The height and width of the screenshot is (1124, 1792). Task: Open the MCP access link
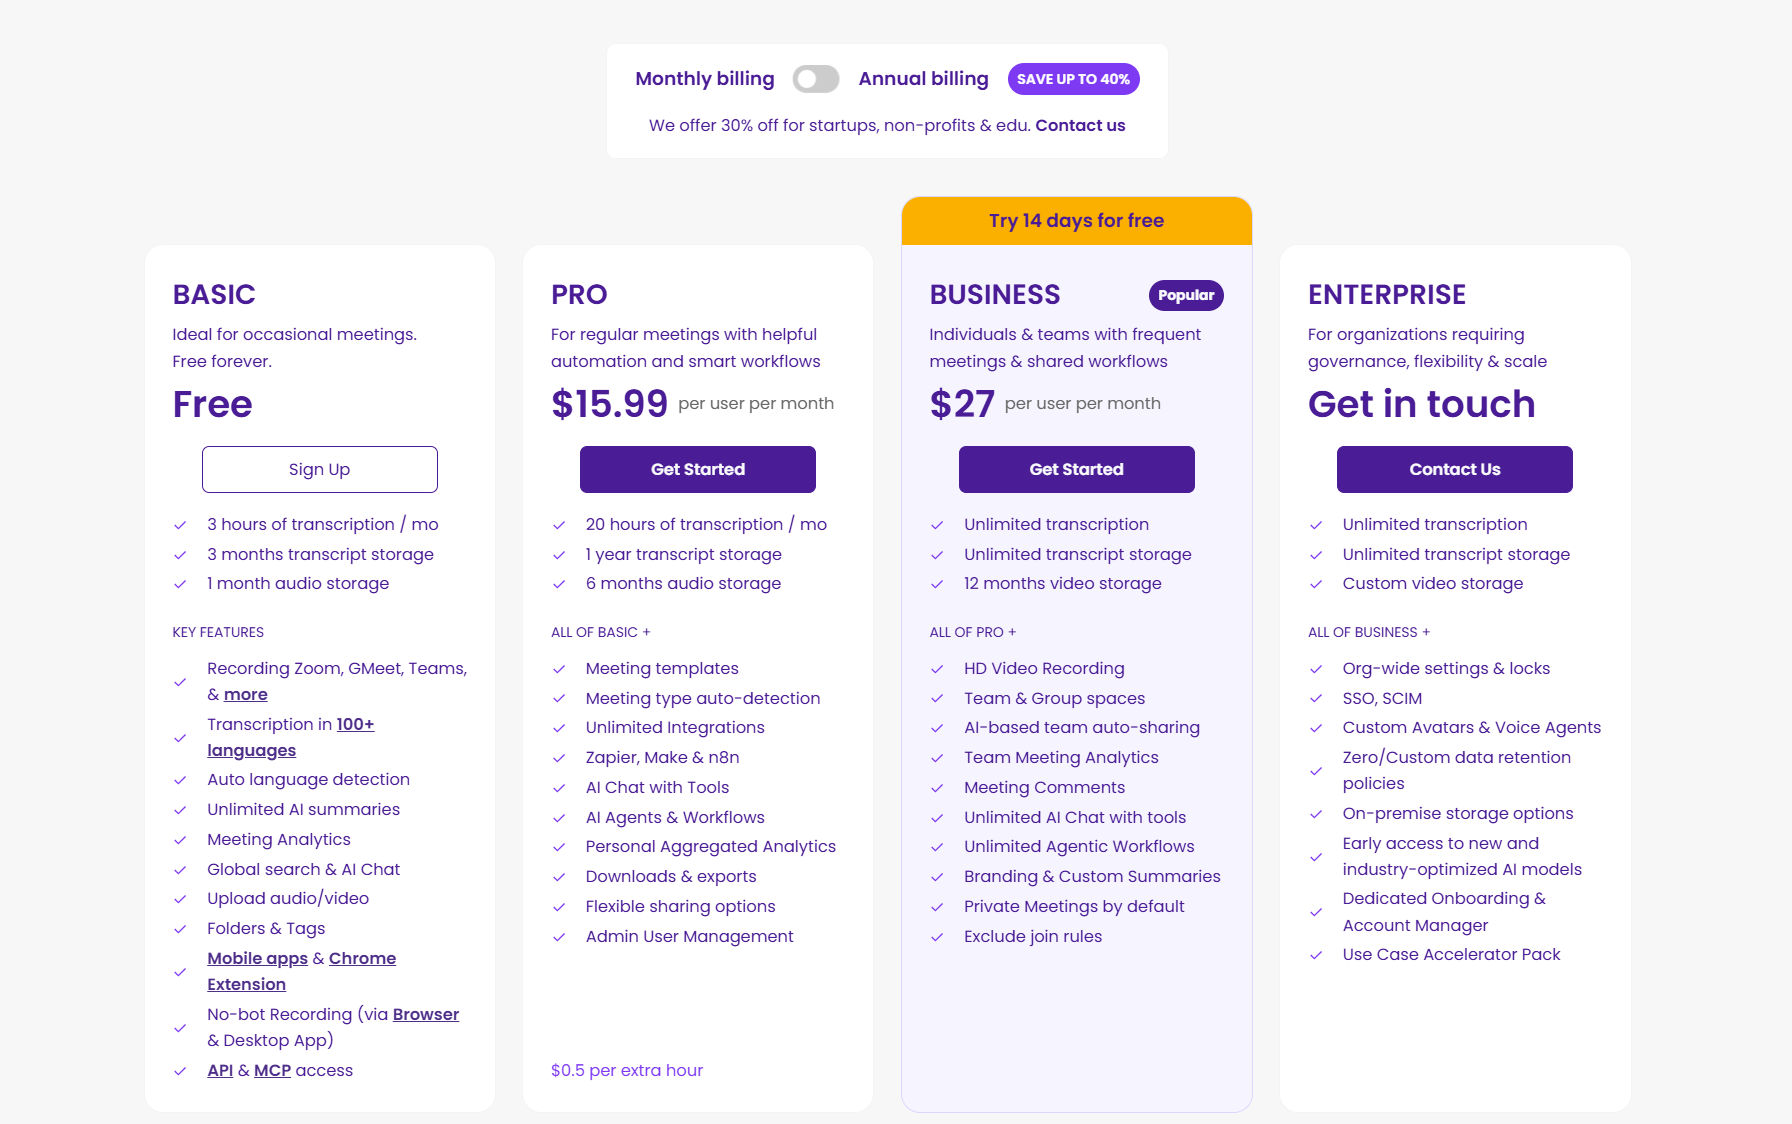tap(272, 1070)
